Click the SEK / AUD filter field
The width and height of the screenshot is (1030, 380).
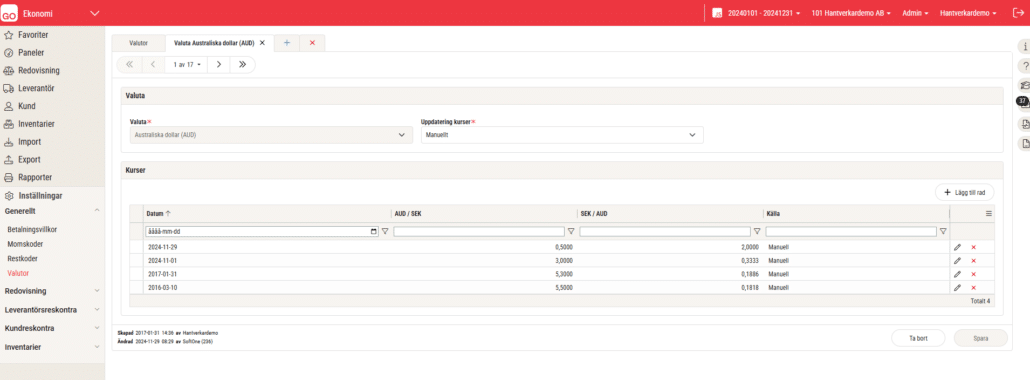[x=665, y=231]
